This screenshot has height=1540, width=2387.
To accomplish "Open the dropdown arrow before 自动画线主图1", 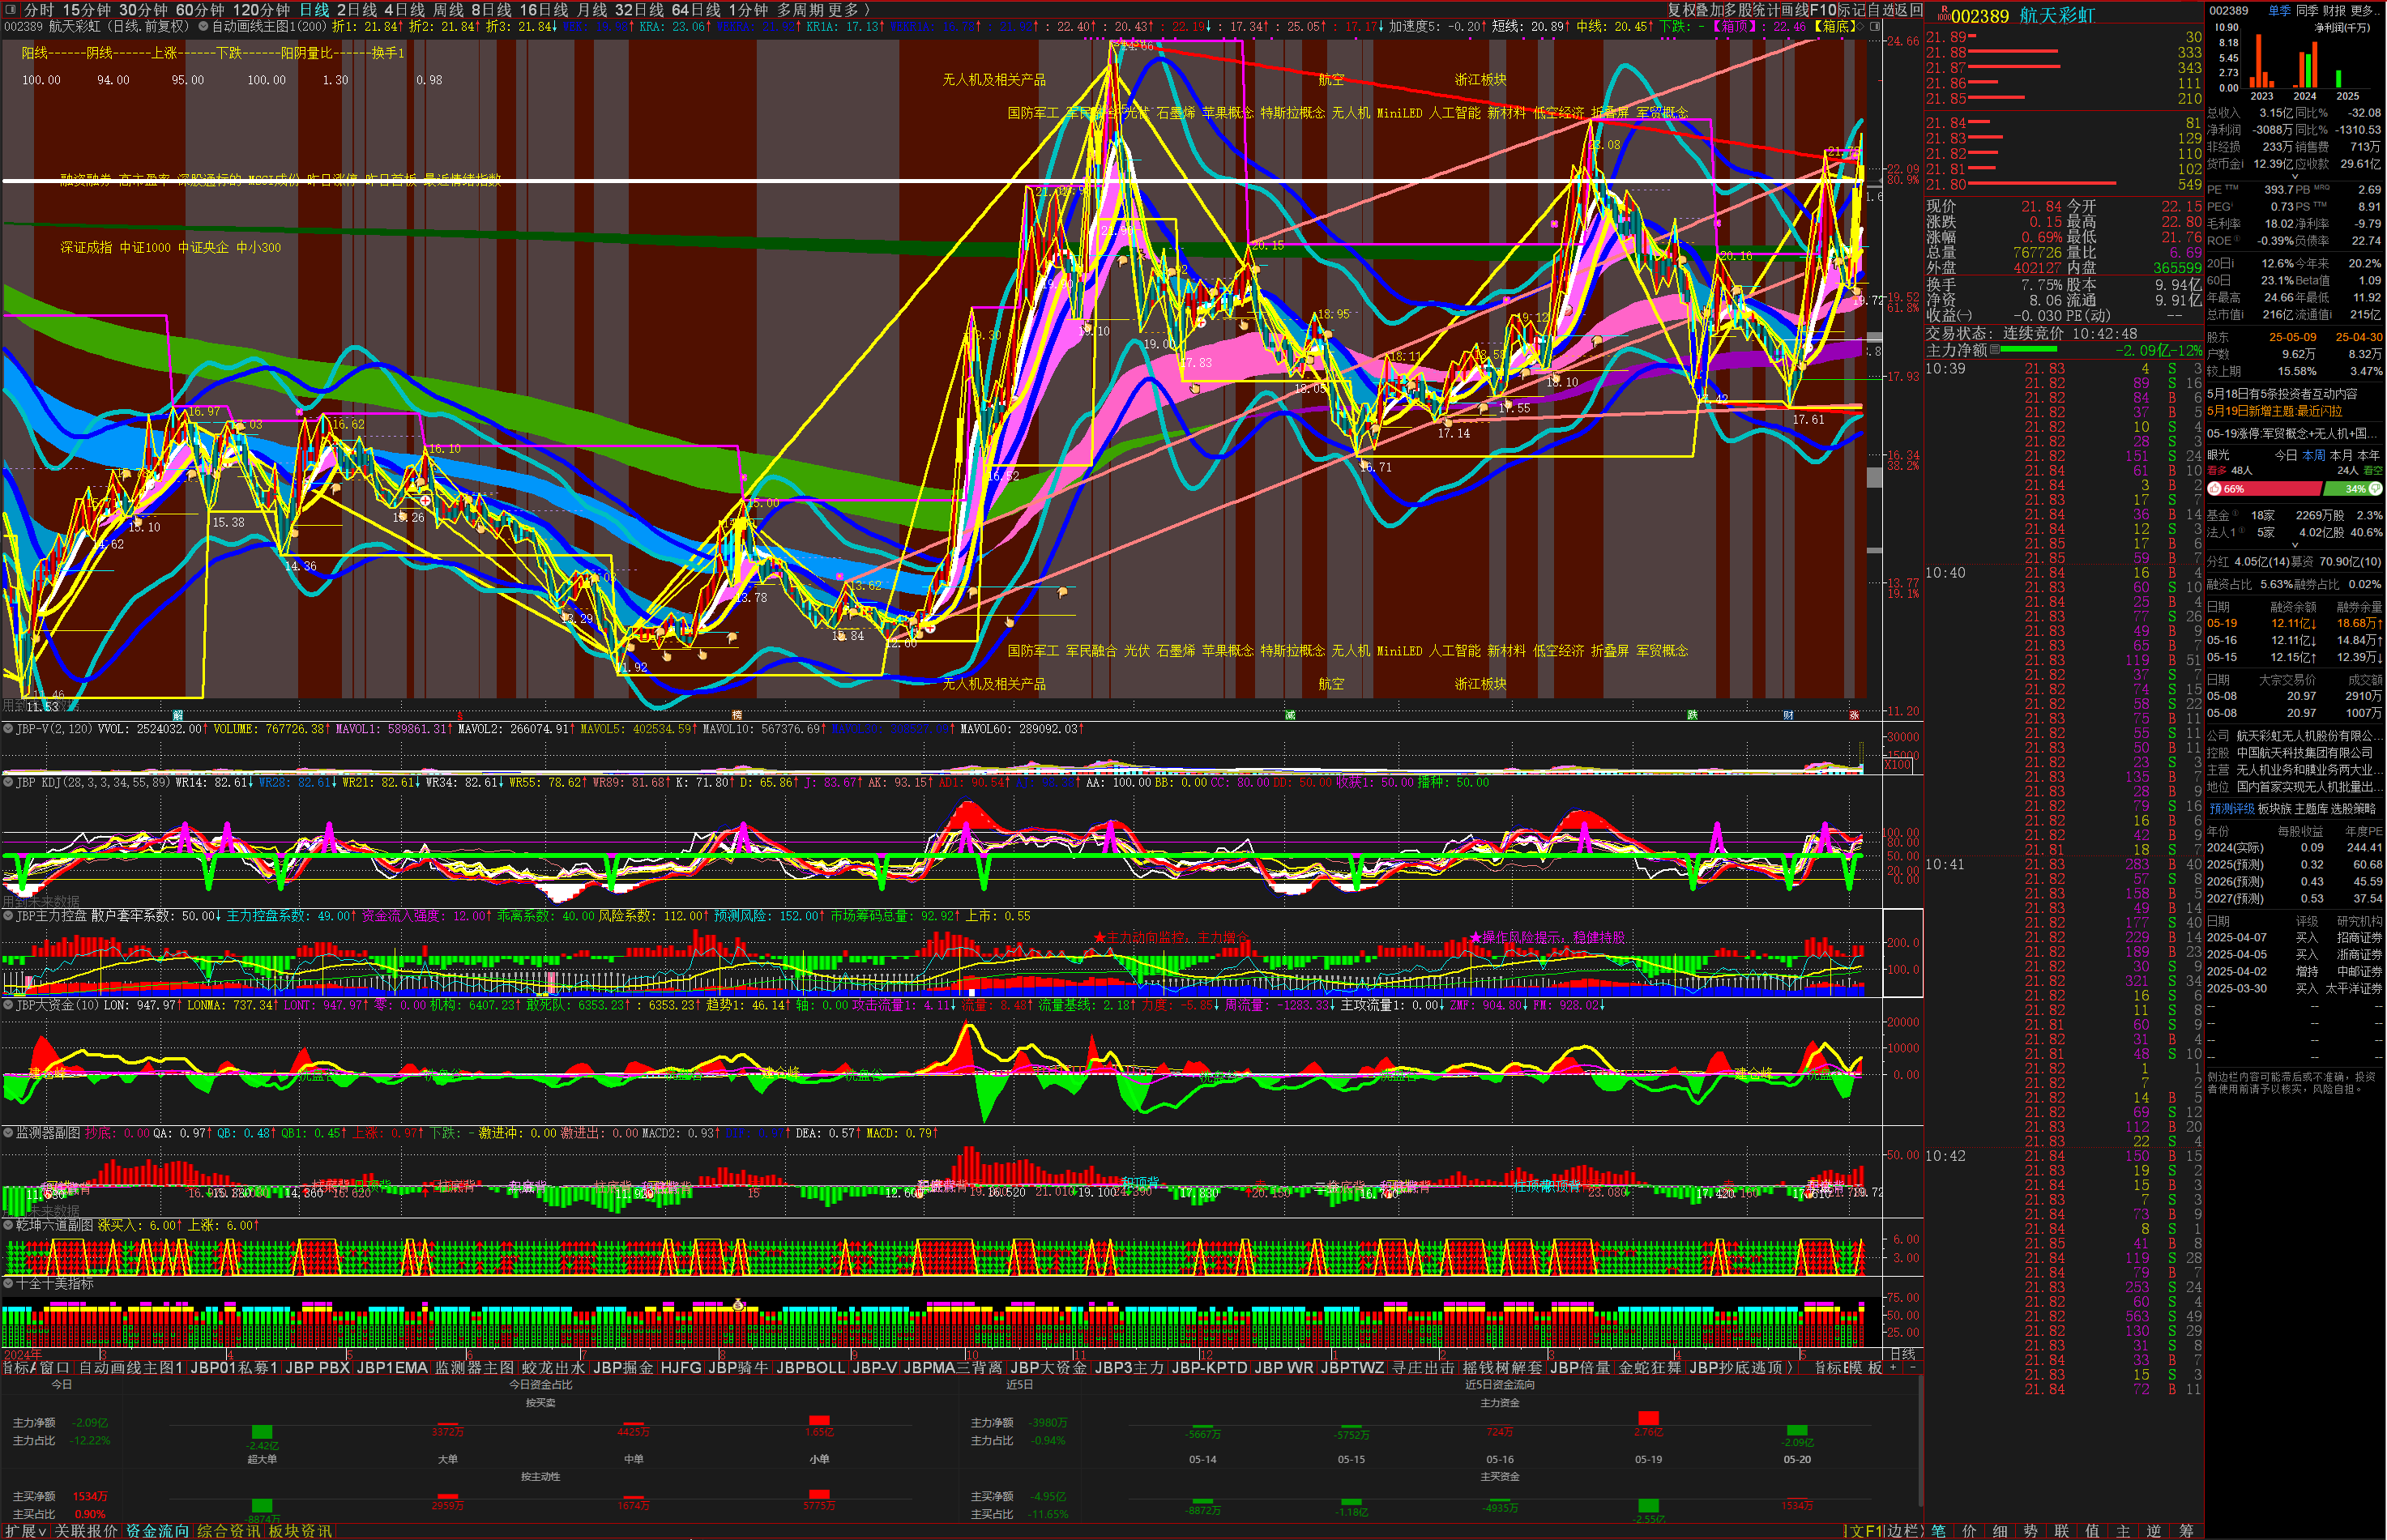I will pyautogui.click(x=204, y=27).
